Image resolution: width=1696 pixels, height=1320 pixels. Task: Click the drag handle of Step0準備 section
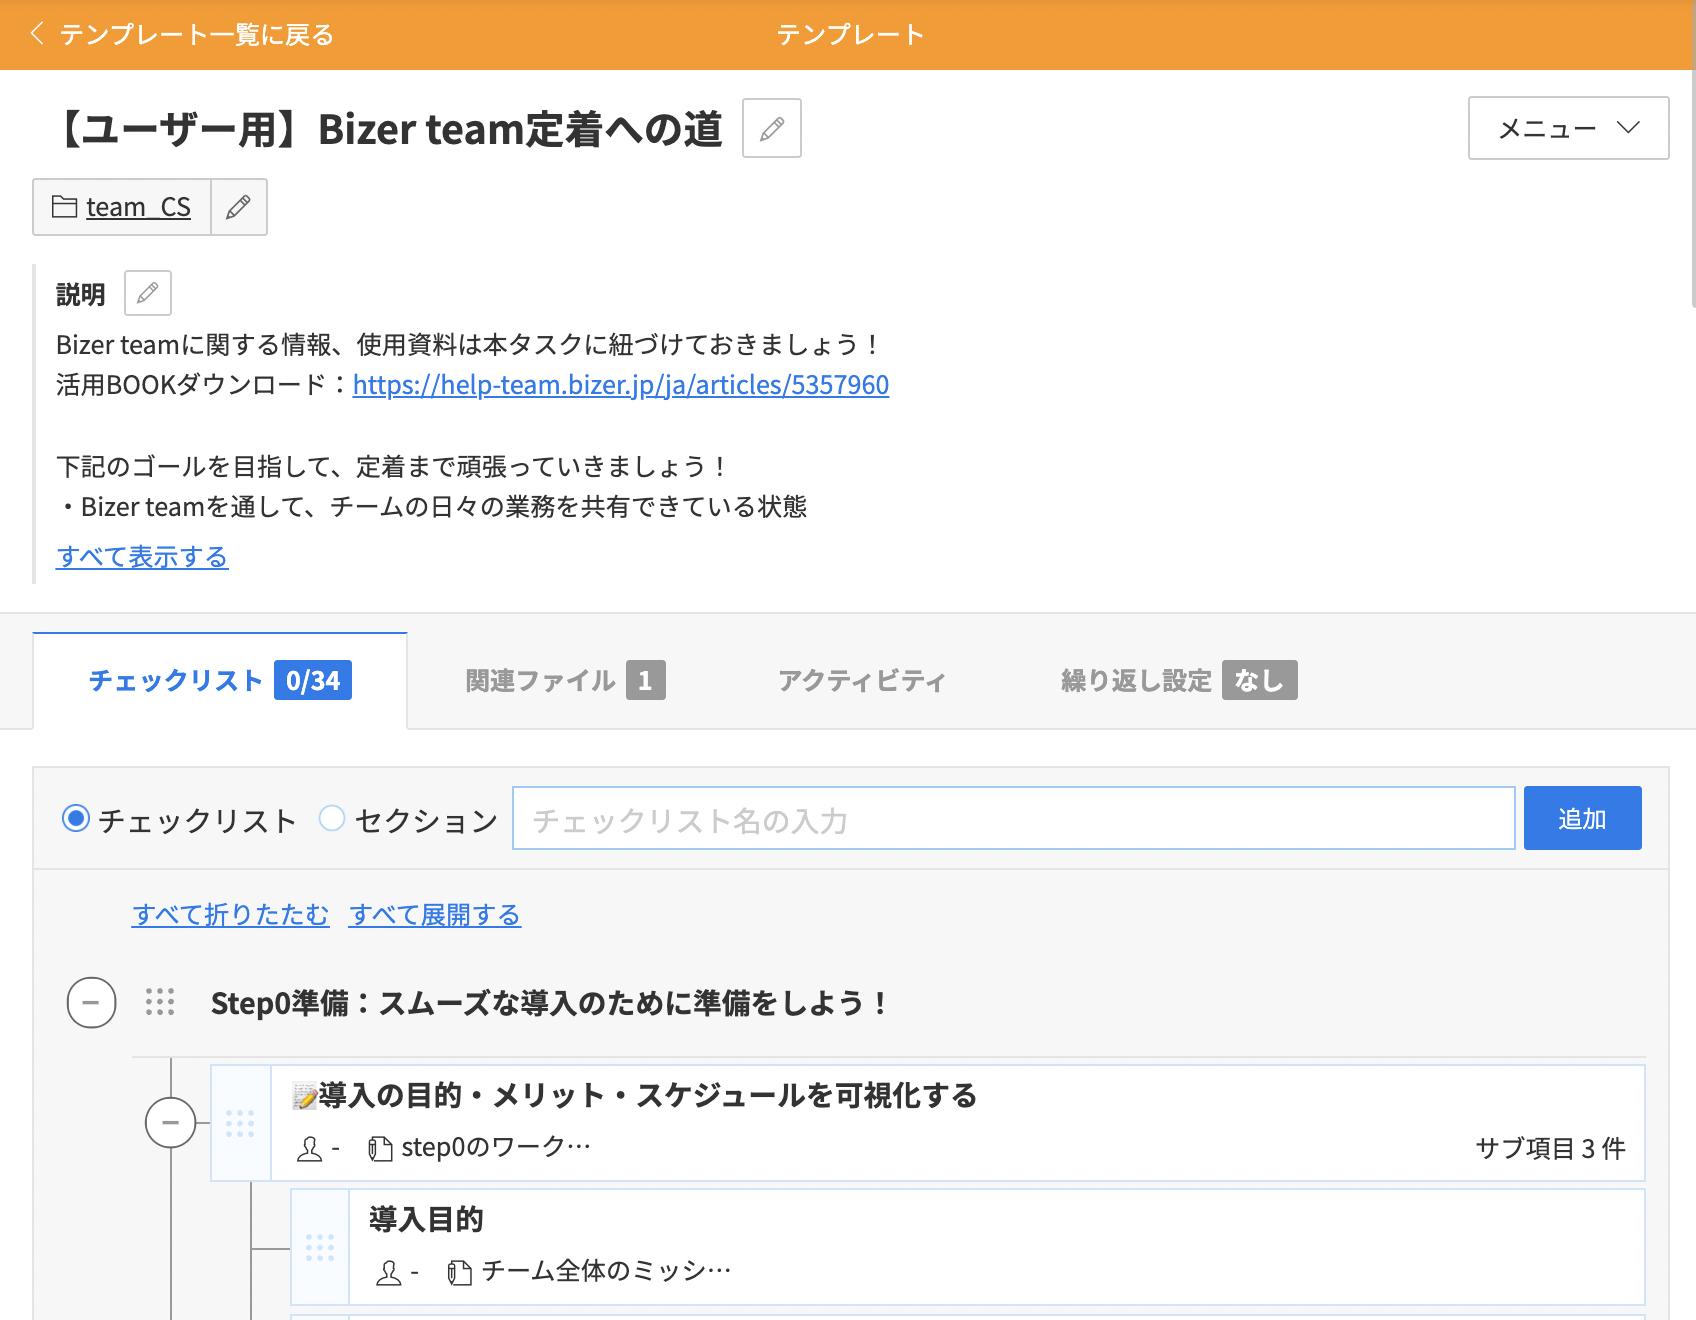[160, 1002]
